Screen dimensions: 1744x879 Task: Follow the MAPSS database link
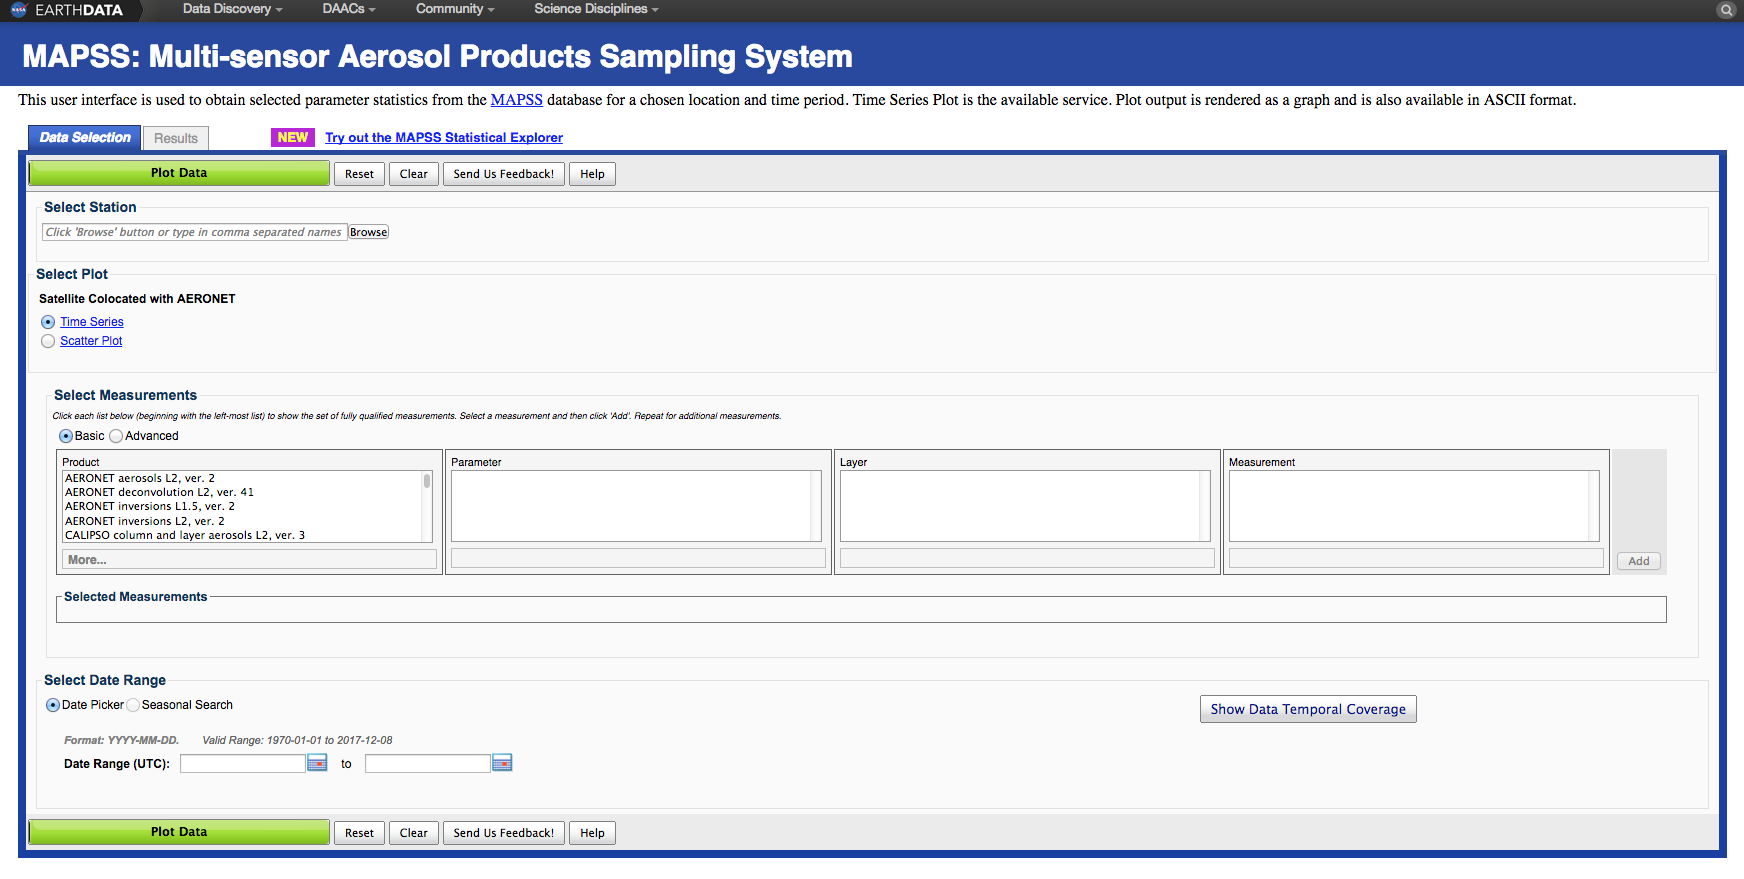pyautogui.click(x=517, y=100)
